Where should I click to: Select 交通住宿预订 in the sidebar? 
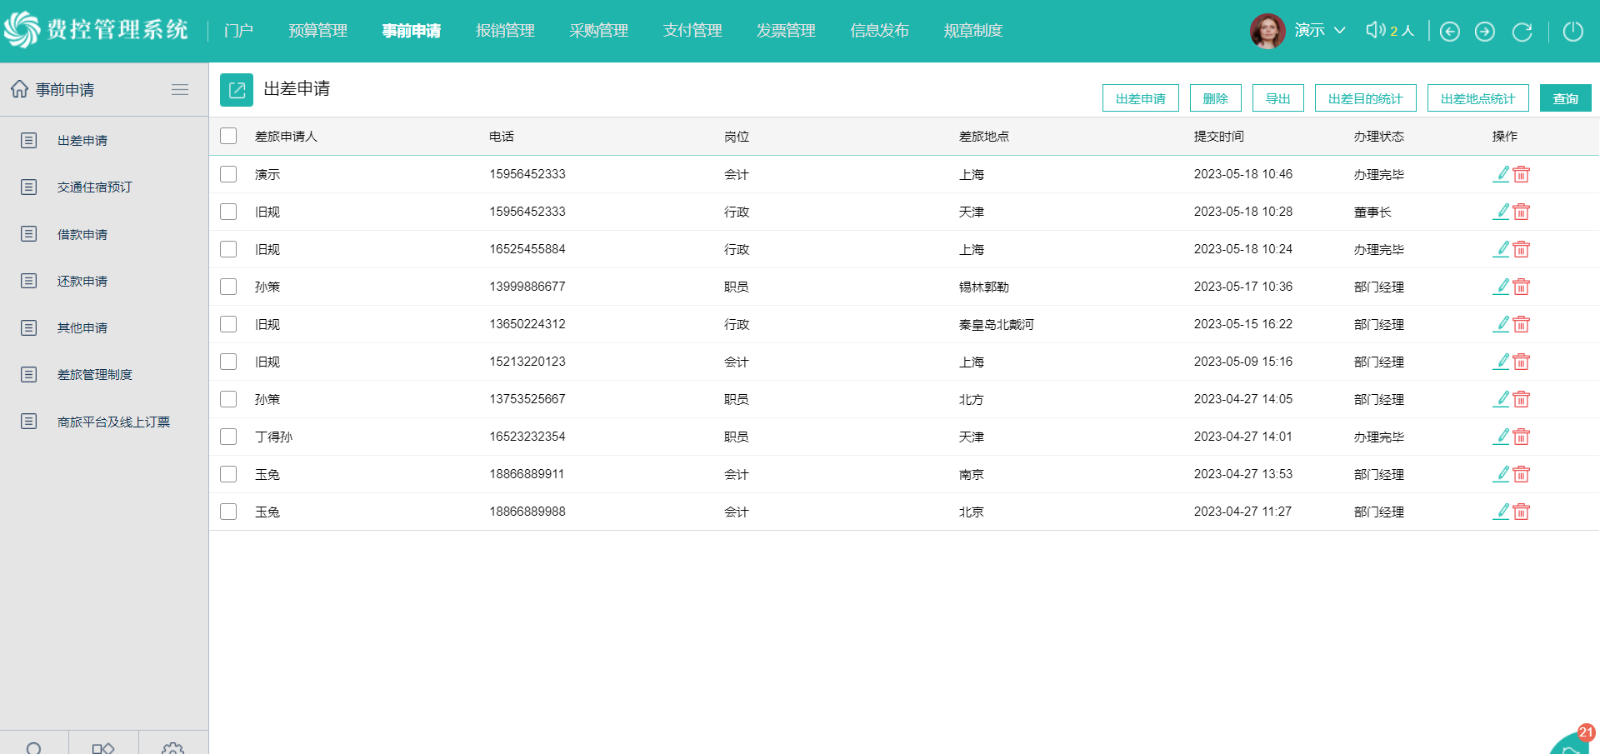coord(94,187)
